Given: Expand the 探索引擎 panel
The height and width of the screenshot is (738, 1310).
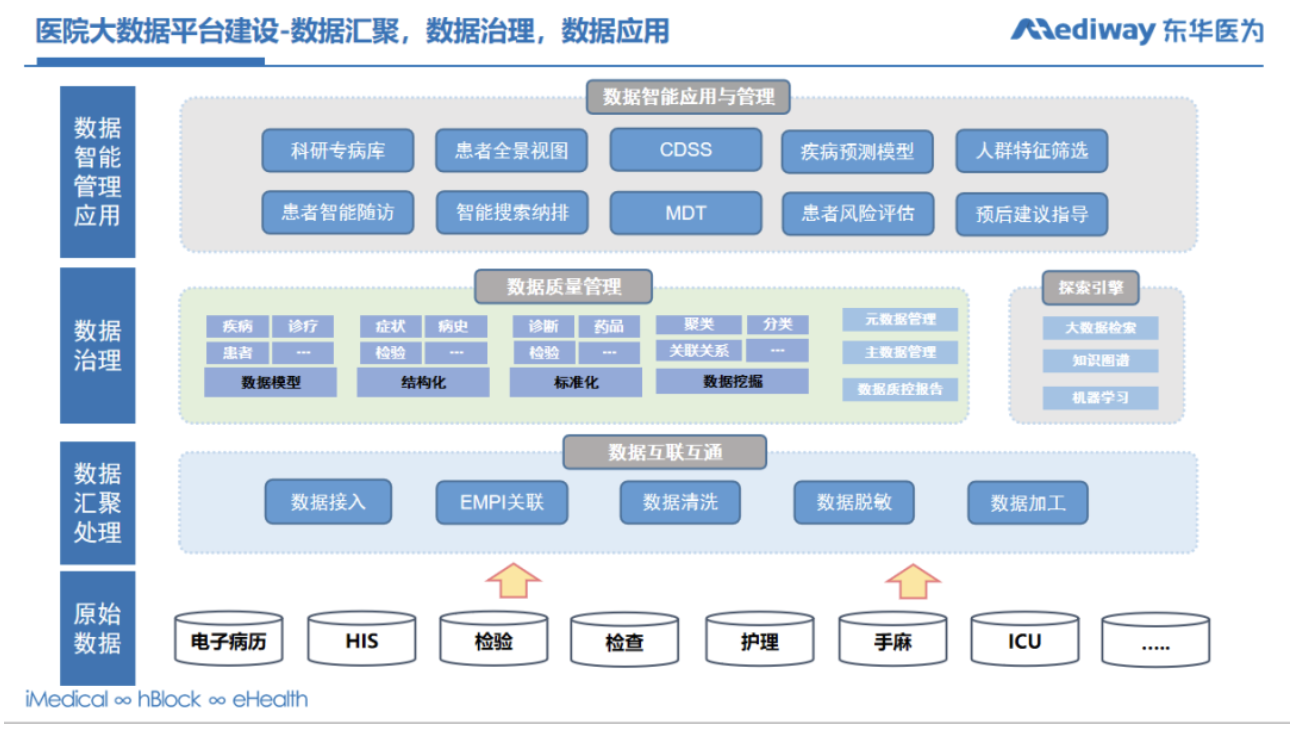Looking at the screenshot, I should tap(1088, 287).
